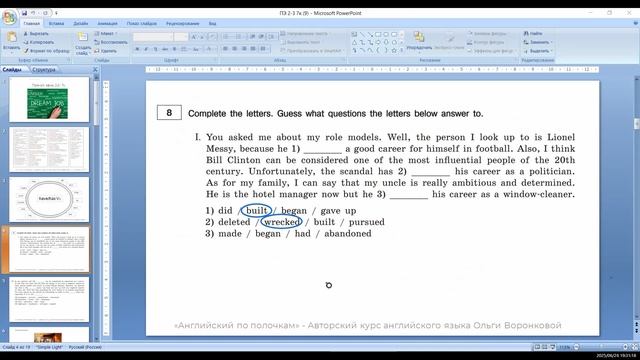
Task: Switch to the Дизайн tab
Action: 81,24
